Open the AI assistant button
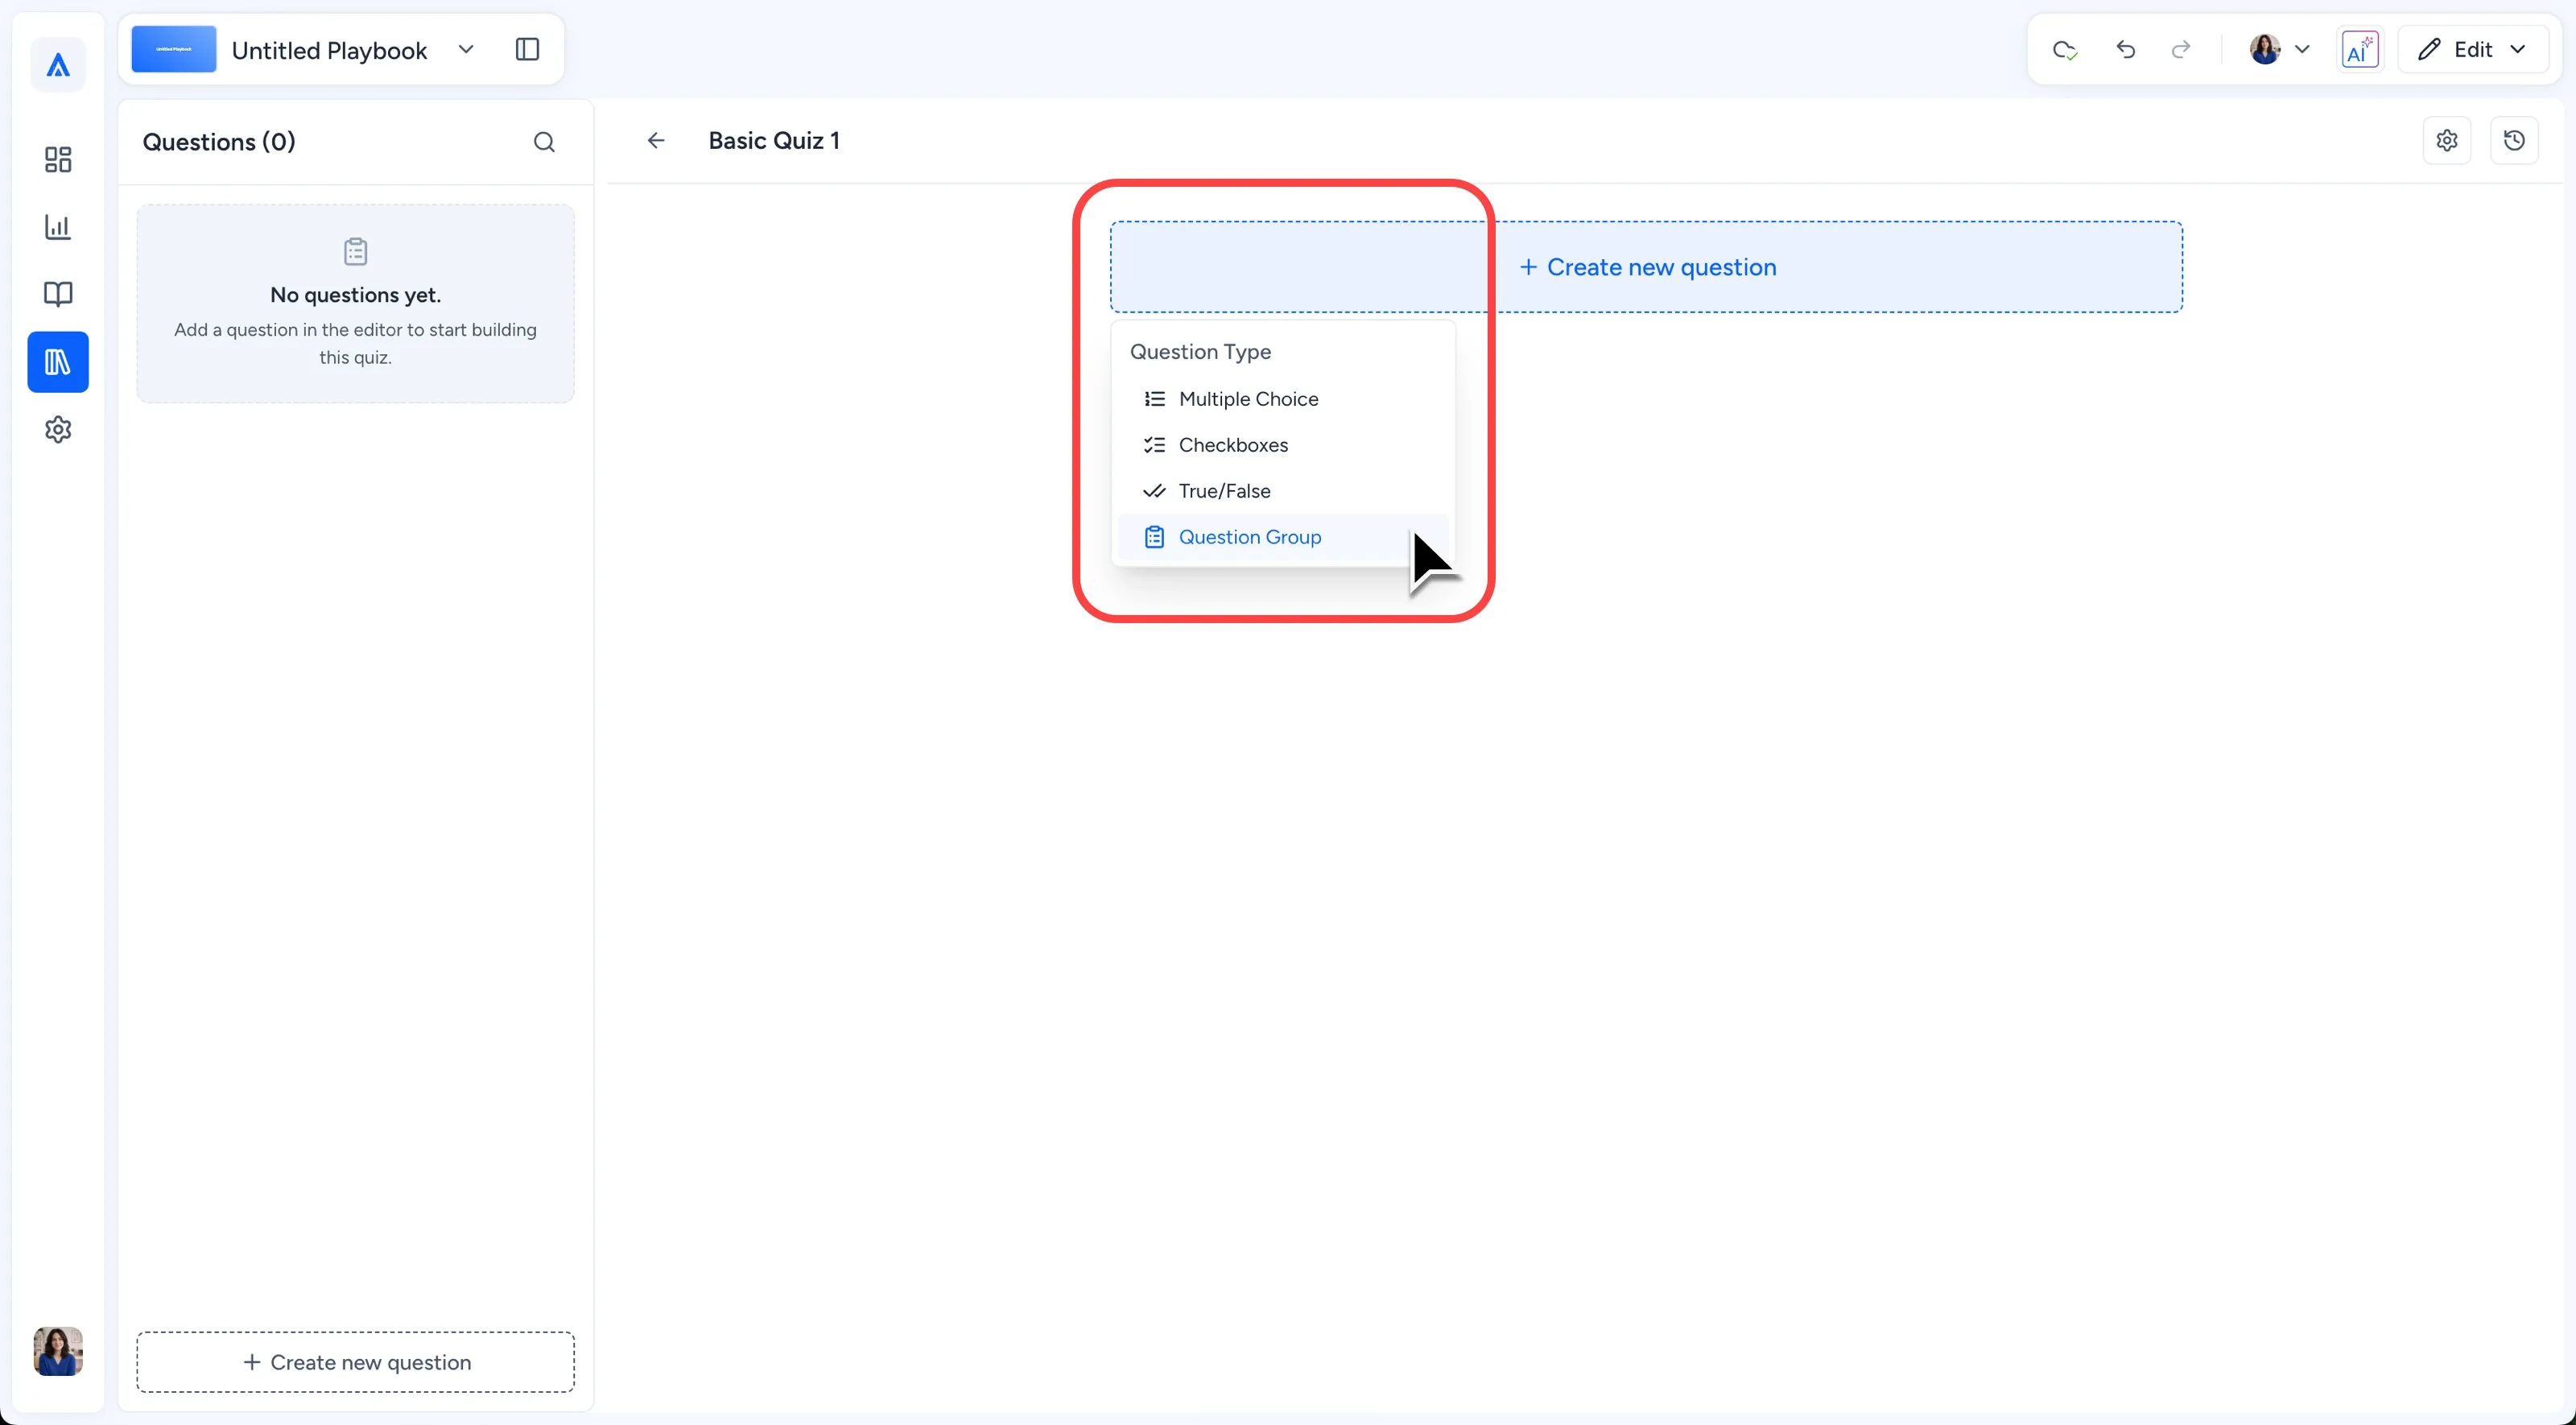 [2360, 49]
